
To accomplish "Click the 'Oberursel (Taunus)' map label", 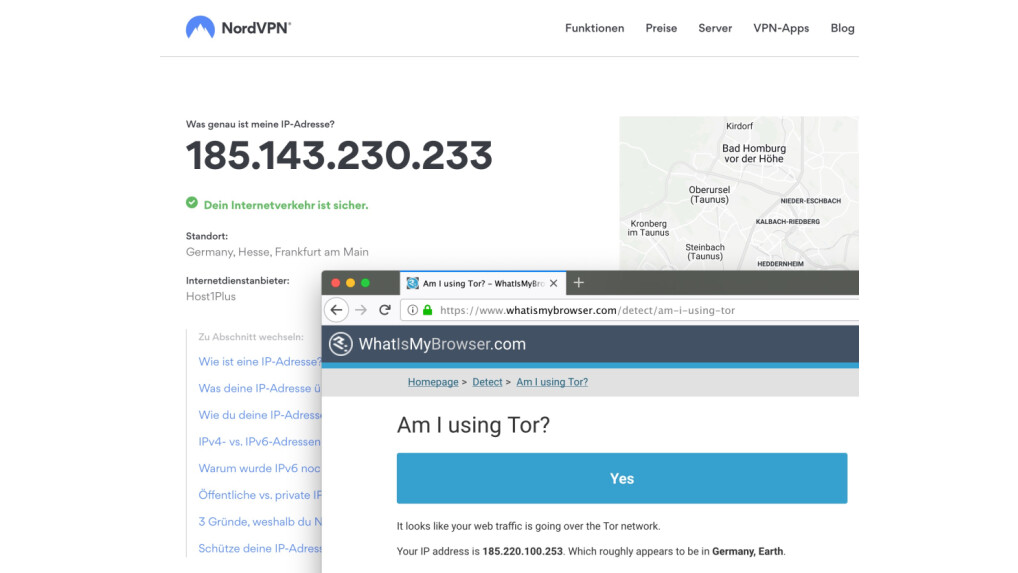I will coord(709,195).
